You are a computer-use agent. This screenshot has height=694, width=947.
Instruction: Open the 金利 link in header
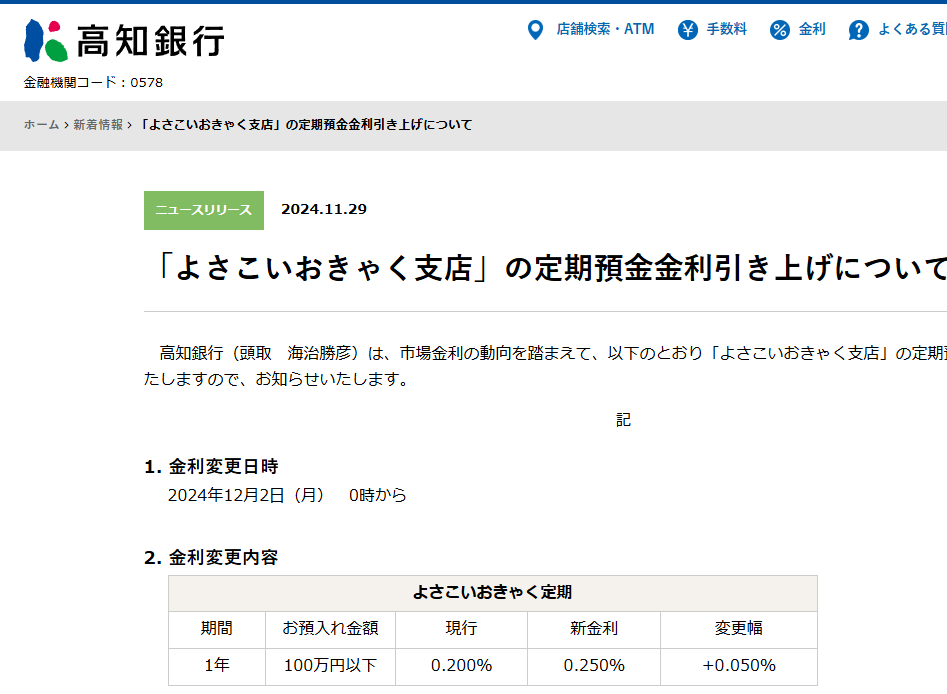tap(812, 29)
